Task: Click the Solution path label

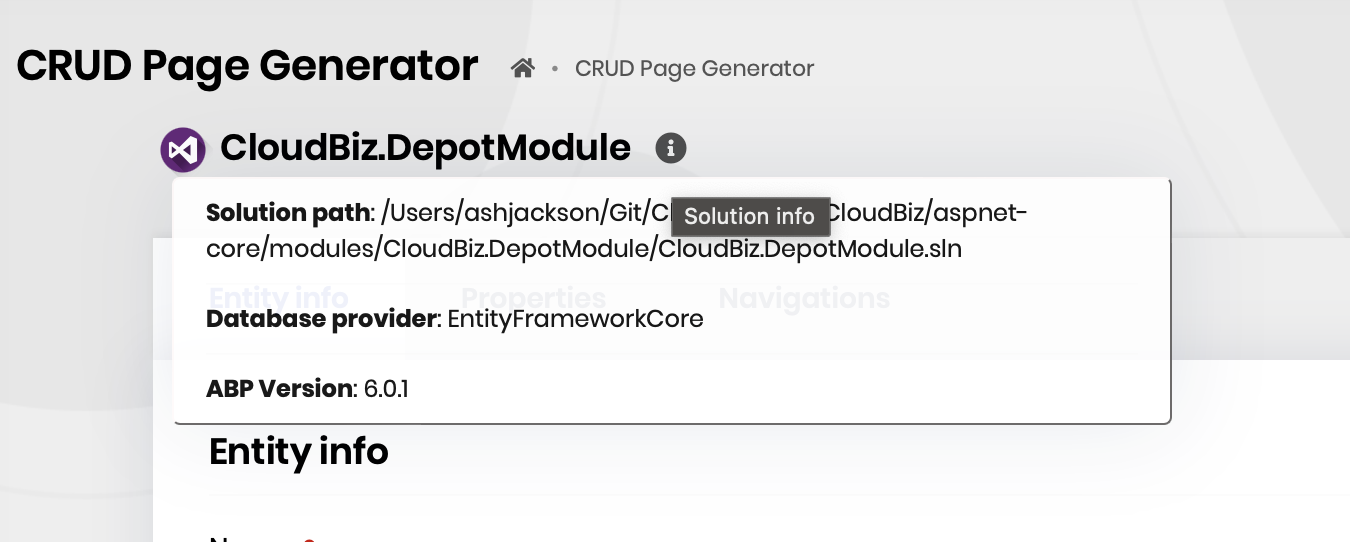Action: [288, 213]
